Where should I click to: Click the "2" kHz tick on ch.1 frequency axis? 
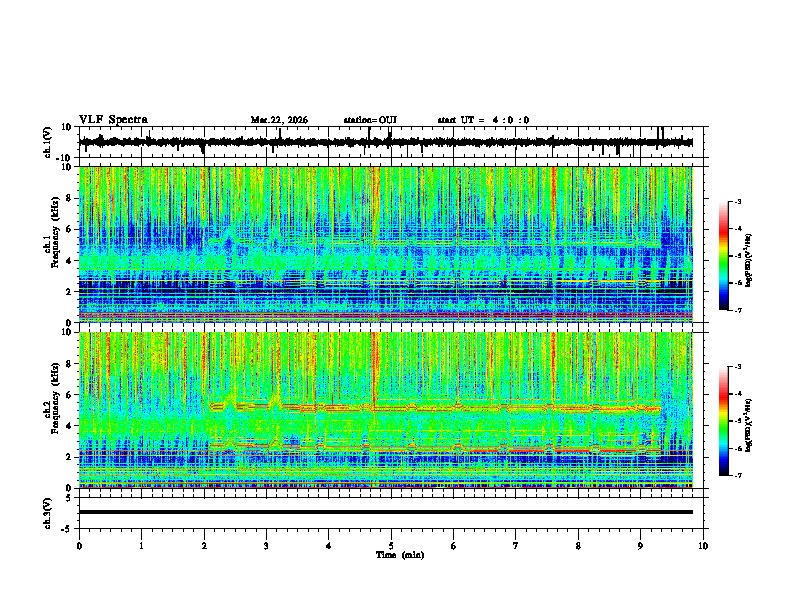tap(70, 292)
